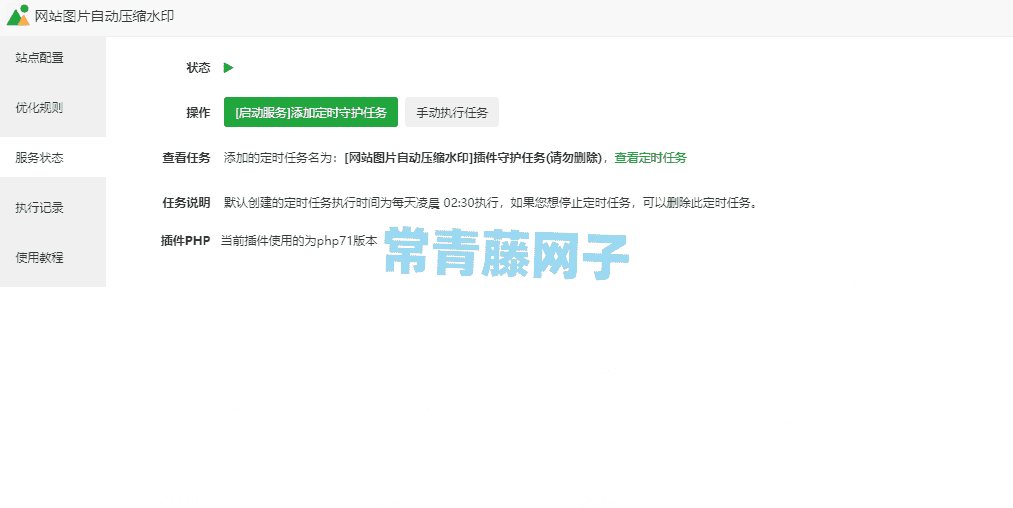Click the plugin logo icon in title bar

tap(18, 16)
